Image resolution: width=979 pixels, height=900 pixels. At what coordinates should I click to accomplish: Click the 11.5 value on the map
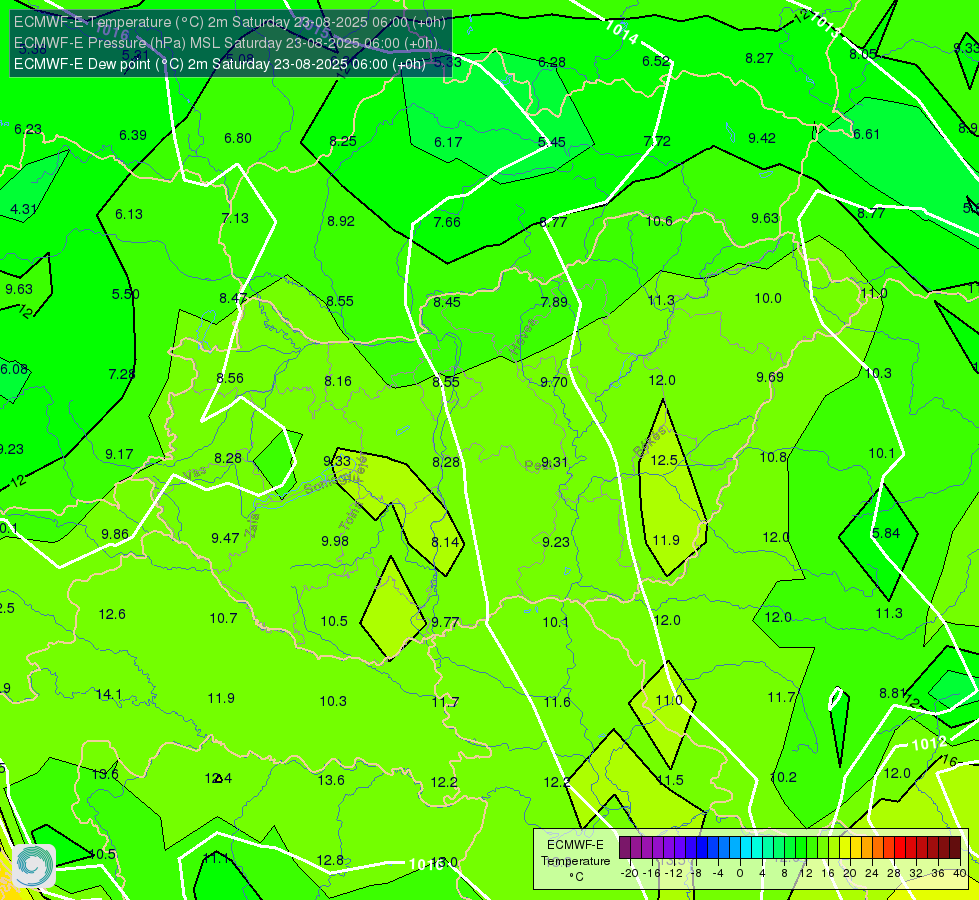point(670,780)
